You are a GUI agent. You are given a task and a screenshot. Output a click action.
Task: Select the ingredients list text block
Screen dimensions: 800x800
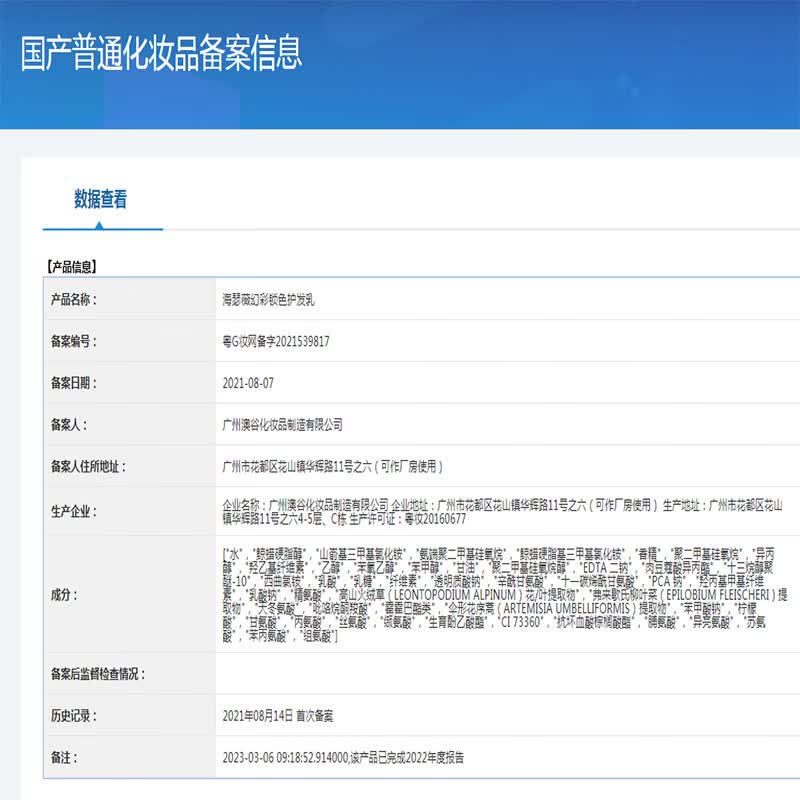click(x=505, y=594)
